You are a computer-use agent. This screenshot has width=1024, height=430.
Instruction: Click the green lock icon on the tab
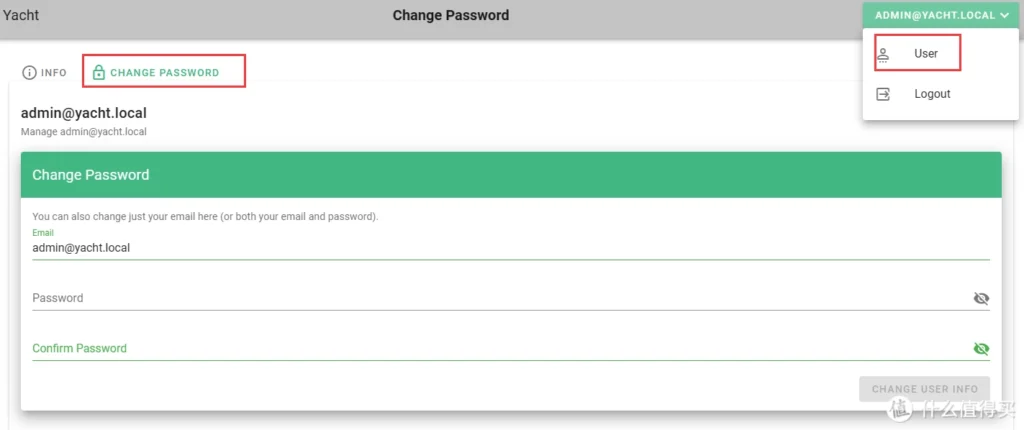(99, 73)
